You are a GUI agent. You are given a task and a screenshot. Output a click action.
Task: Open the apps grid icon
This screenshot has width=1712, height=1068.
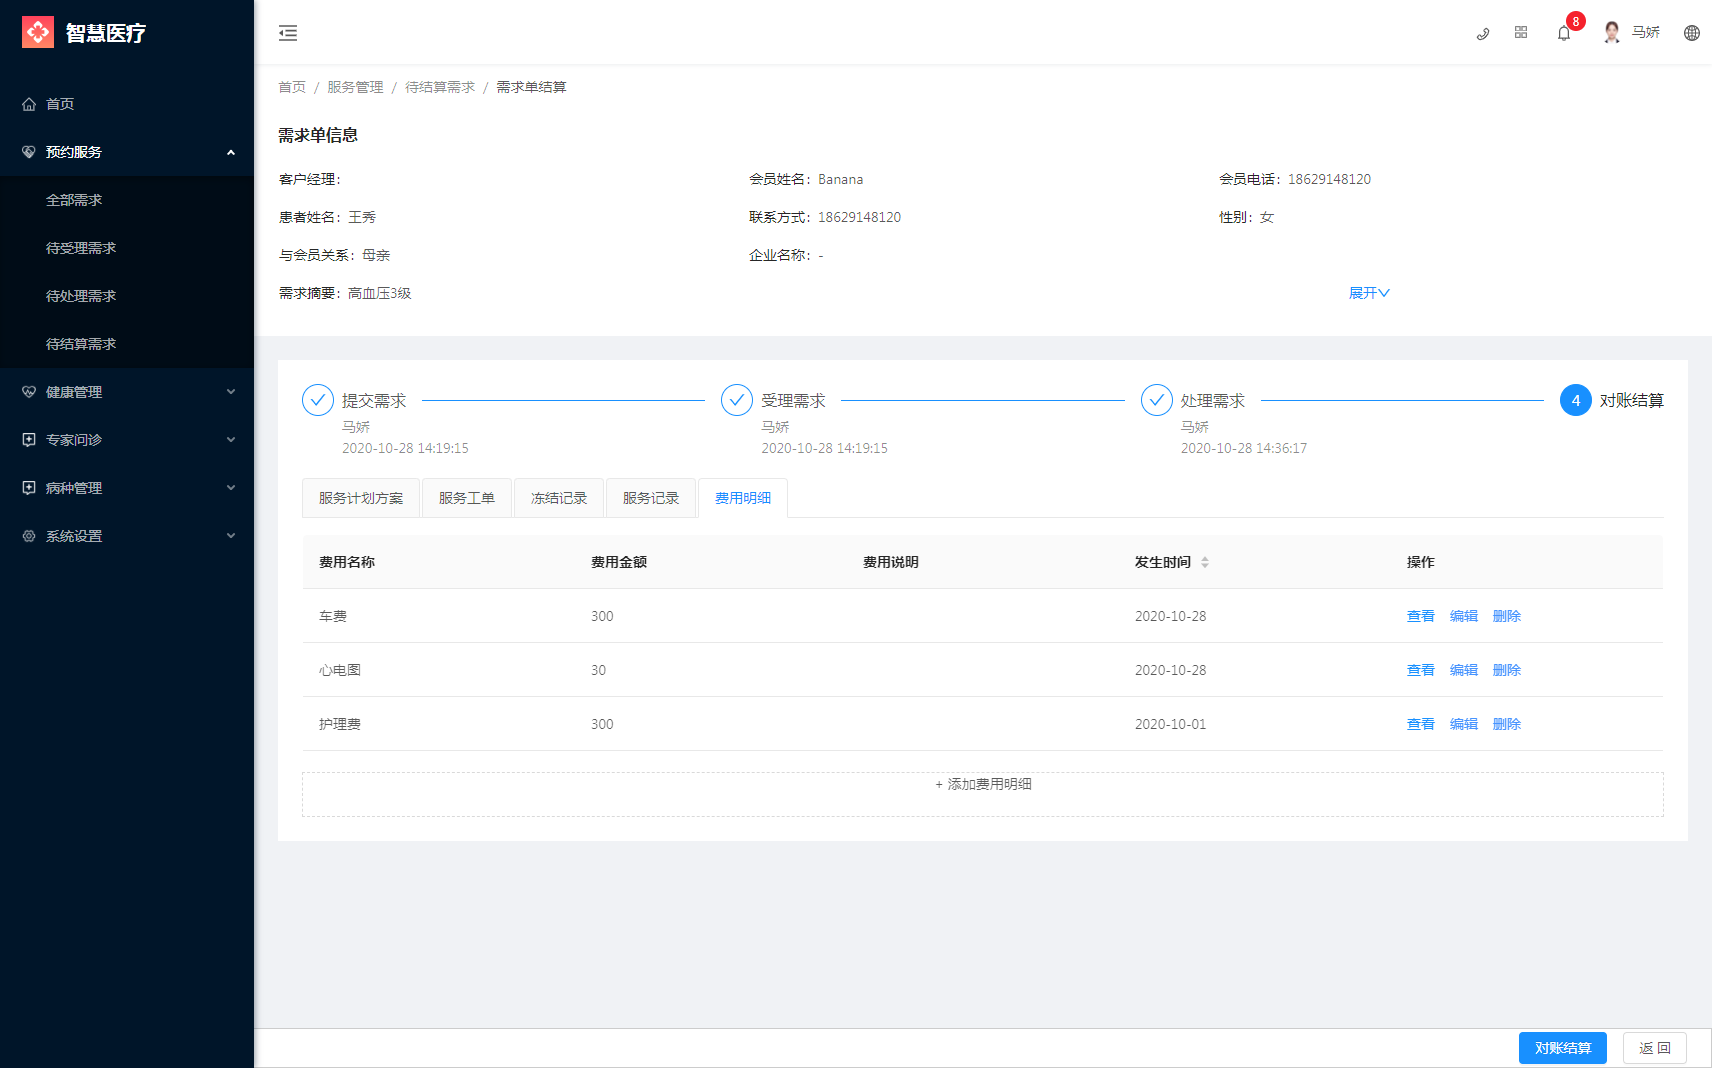pyautogui.click(x=1521, y=33)
